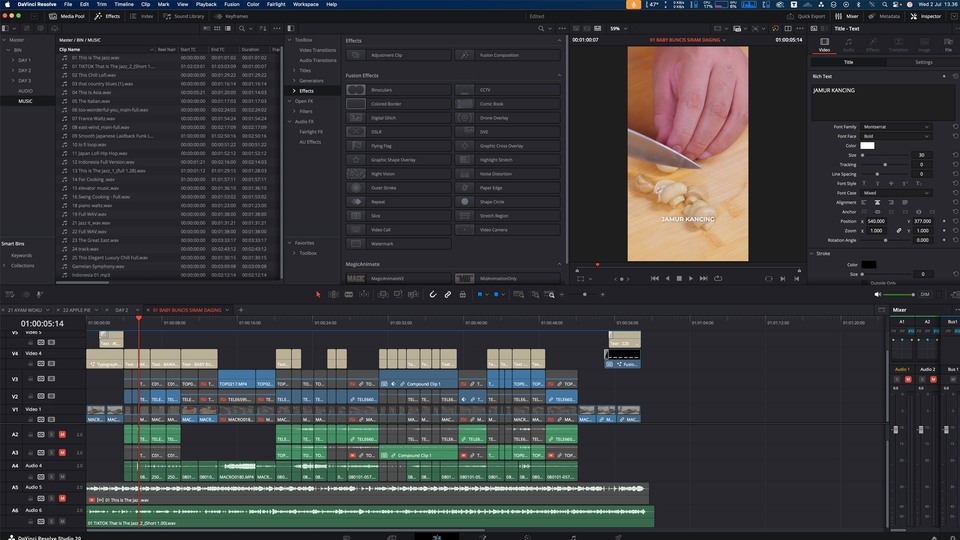Select the Binoculars Fusion effect
Viewport: 960px width, 540px height.
point(399,90)
